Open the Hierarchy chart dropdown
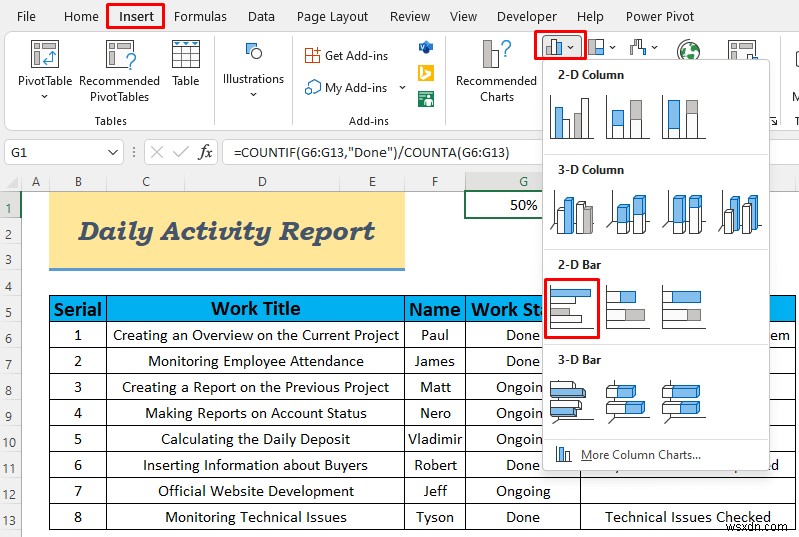 [x=601, y=47]
